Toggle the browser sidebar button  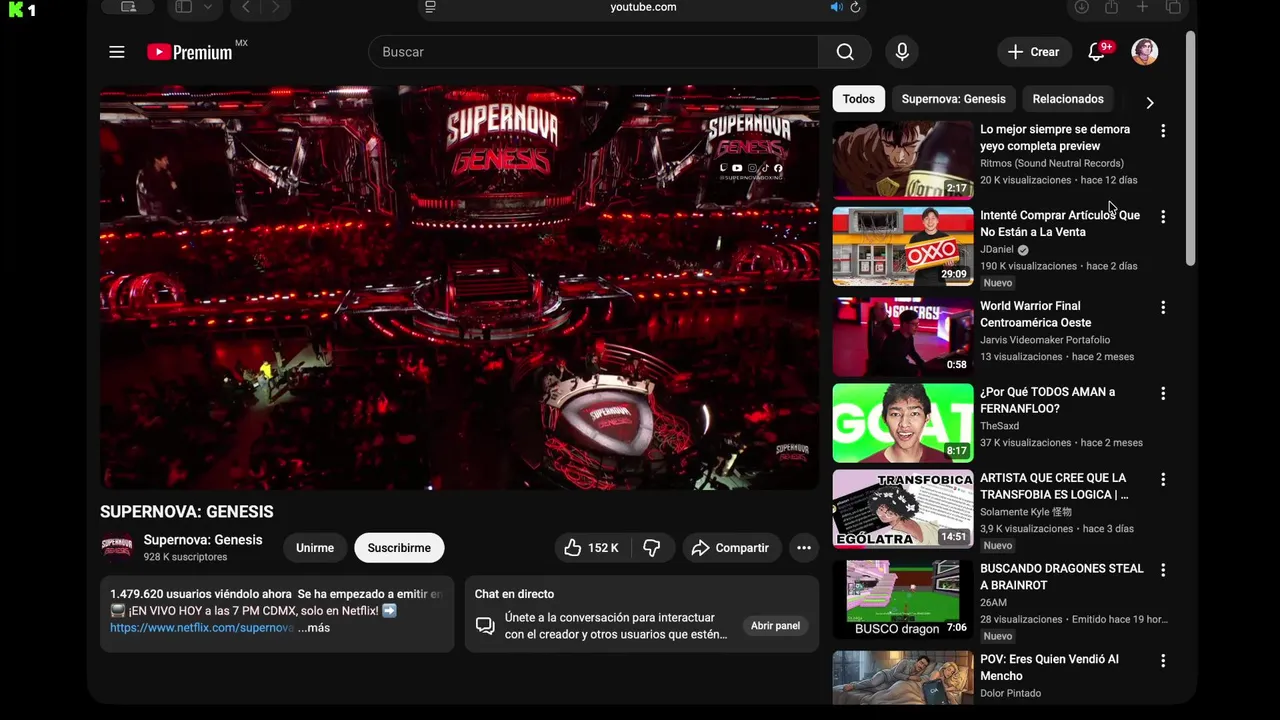(x=184, y=7)
